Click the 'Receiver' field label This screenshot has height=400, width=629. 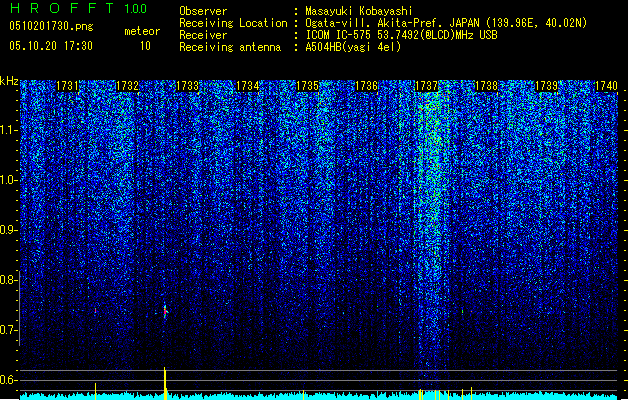click(203, 35)
